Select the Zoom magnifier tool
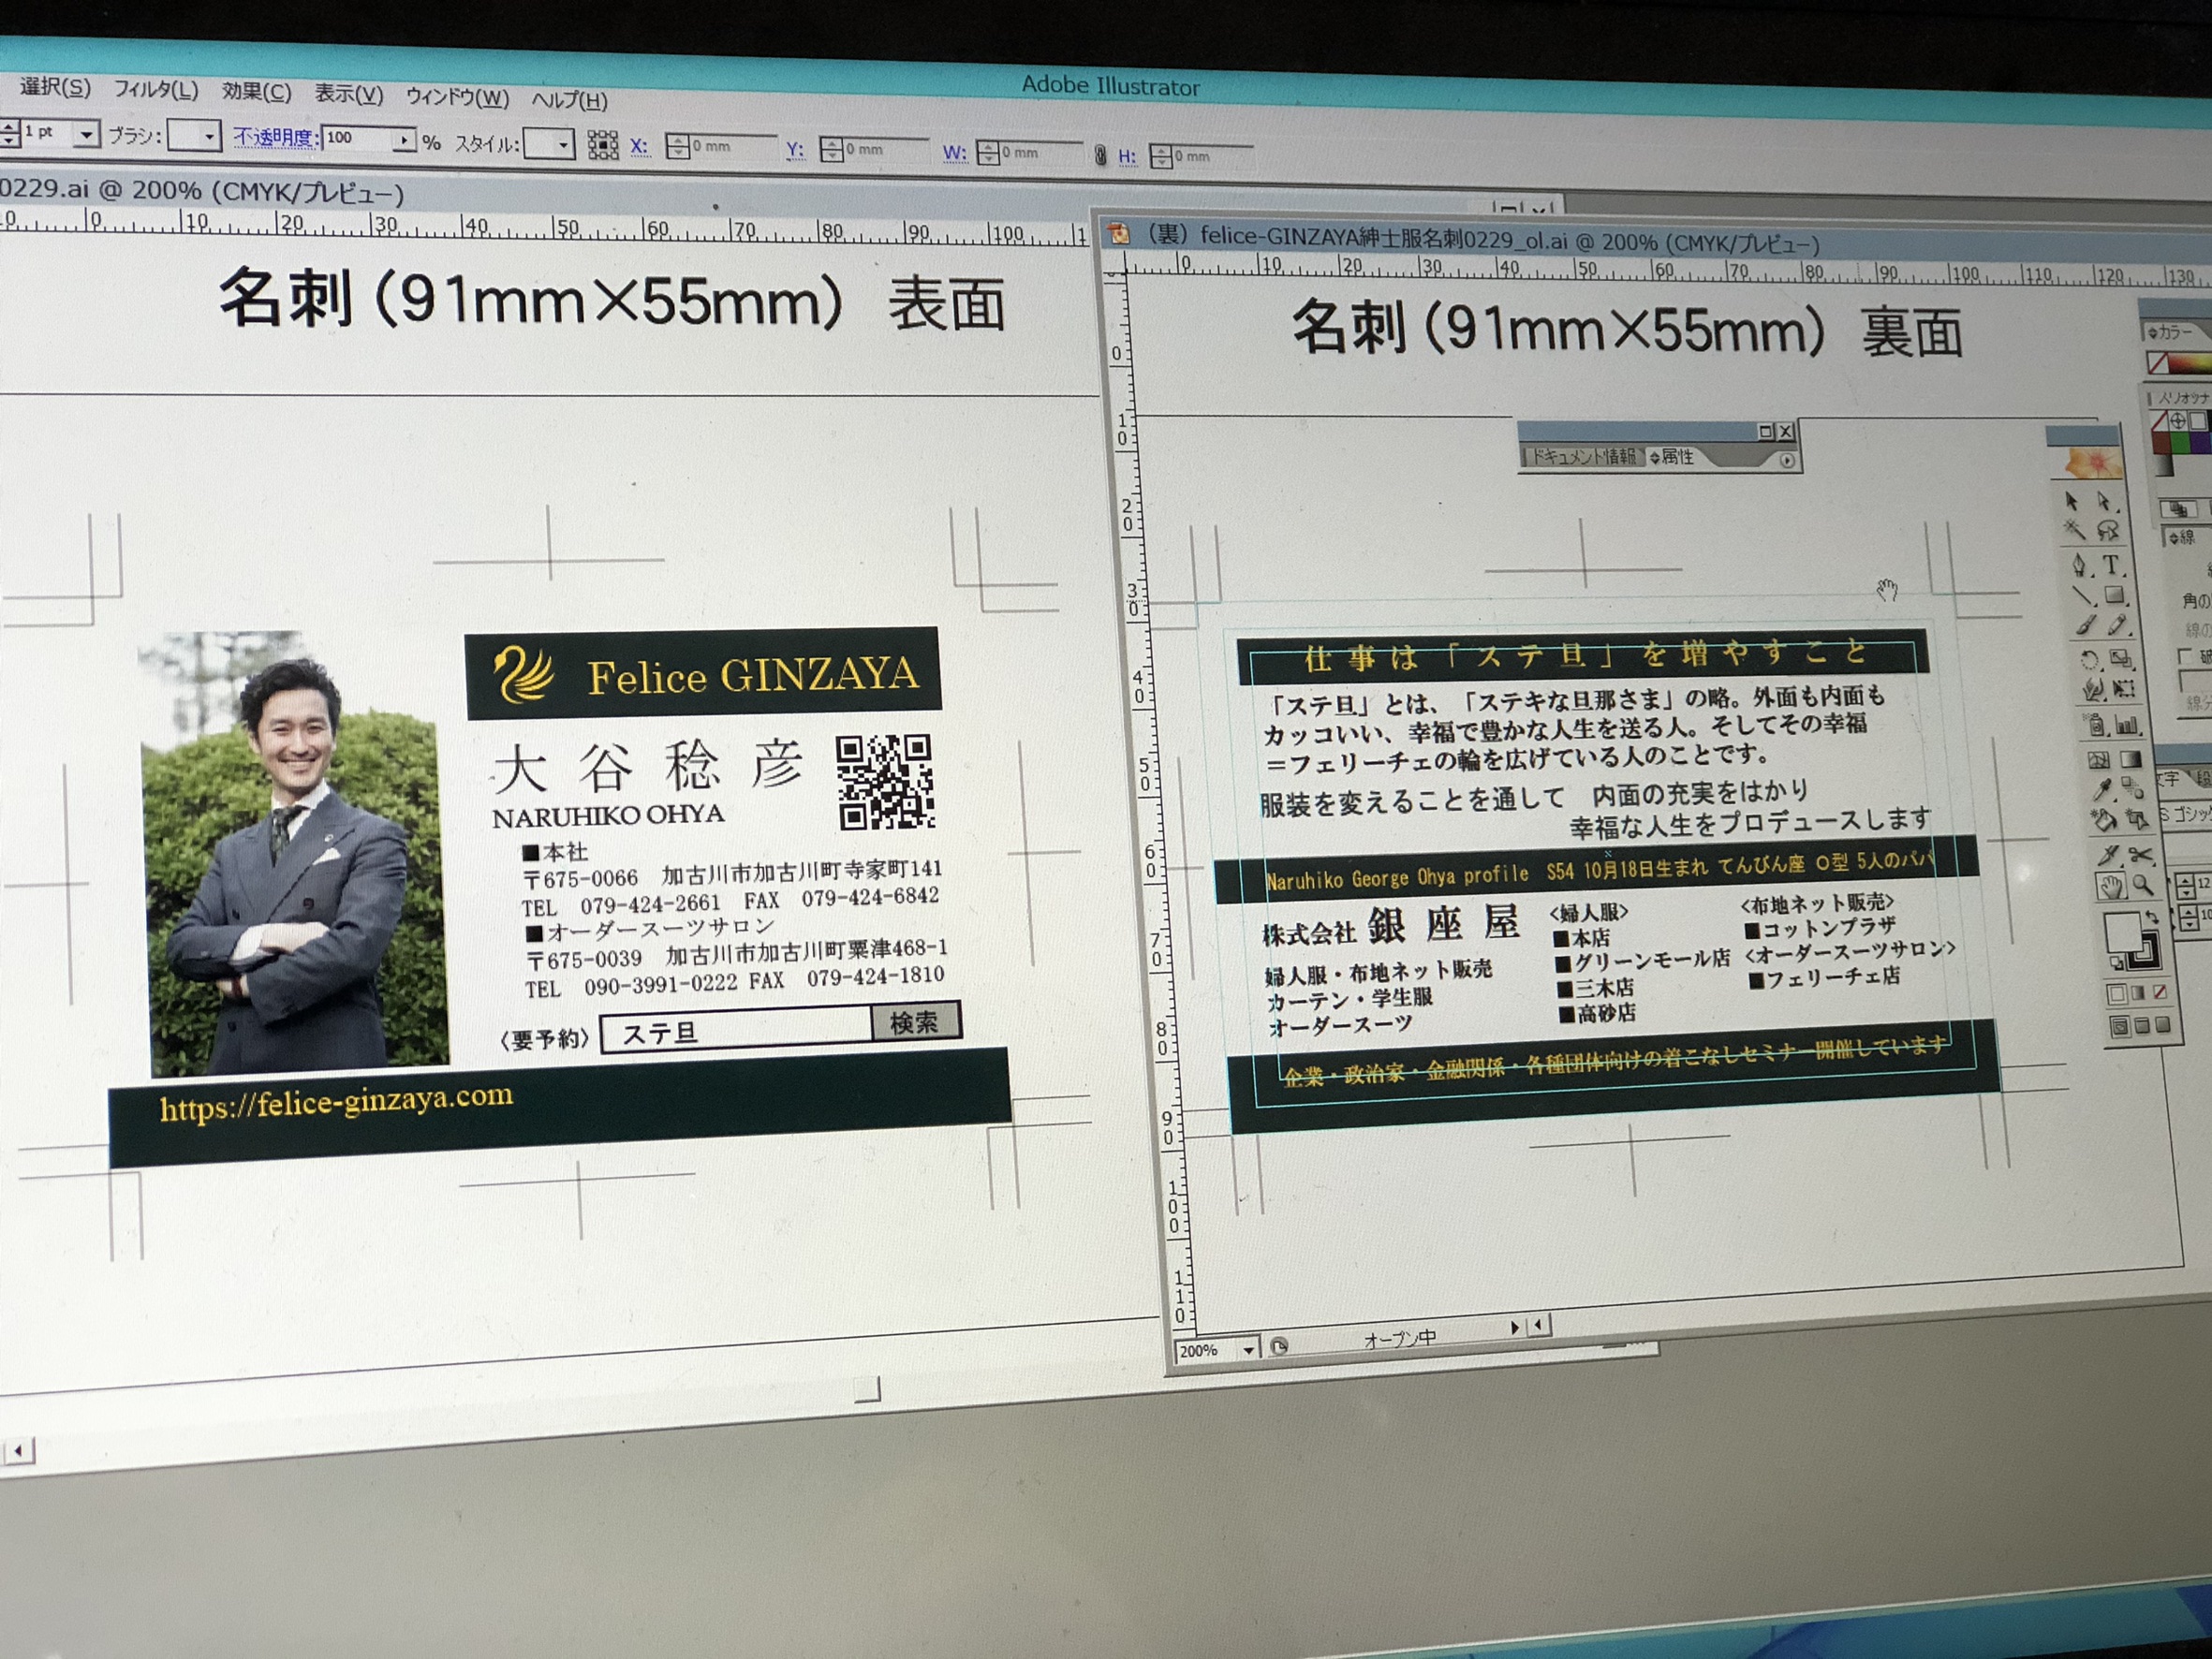The height and width of the screenshot is (1659, 2212). pos(2143,885)
